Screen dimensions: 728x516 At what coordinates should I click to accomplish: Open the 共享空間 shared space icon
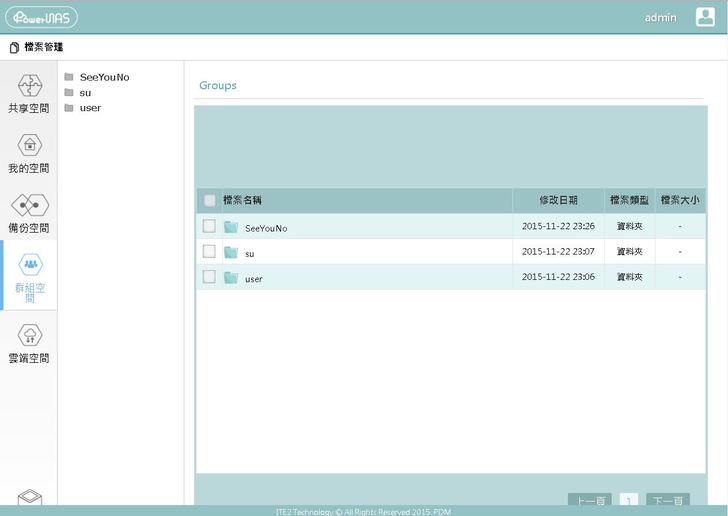pos(29,85)
